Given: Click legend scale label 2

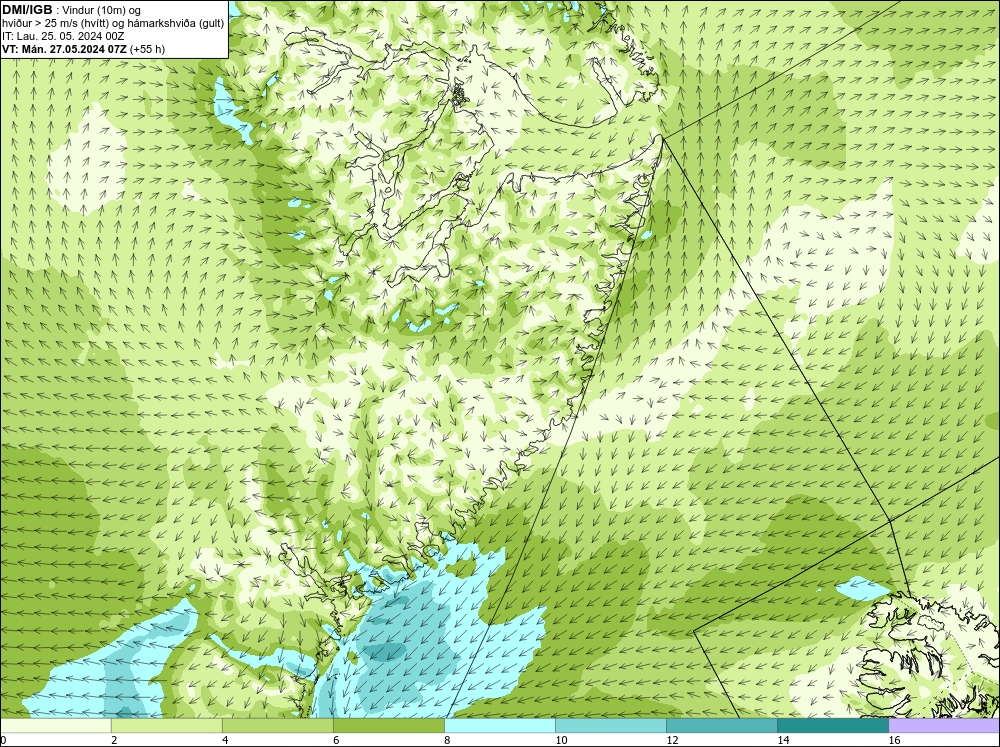Looking at the screenshot, I should pyautogui.click(x=114, y=740).
